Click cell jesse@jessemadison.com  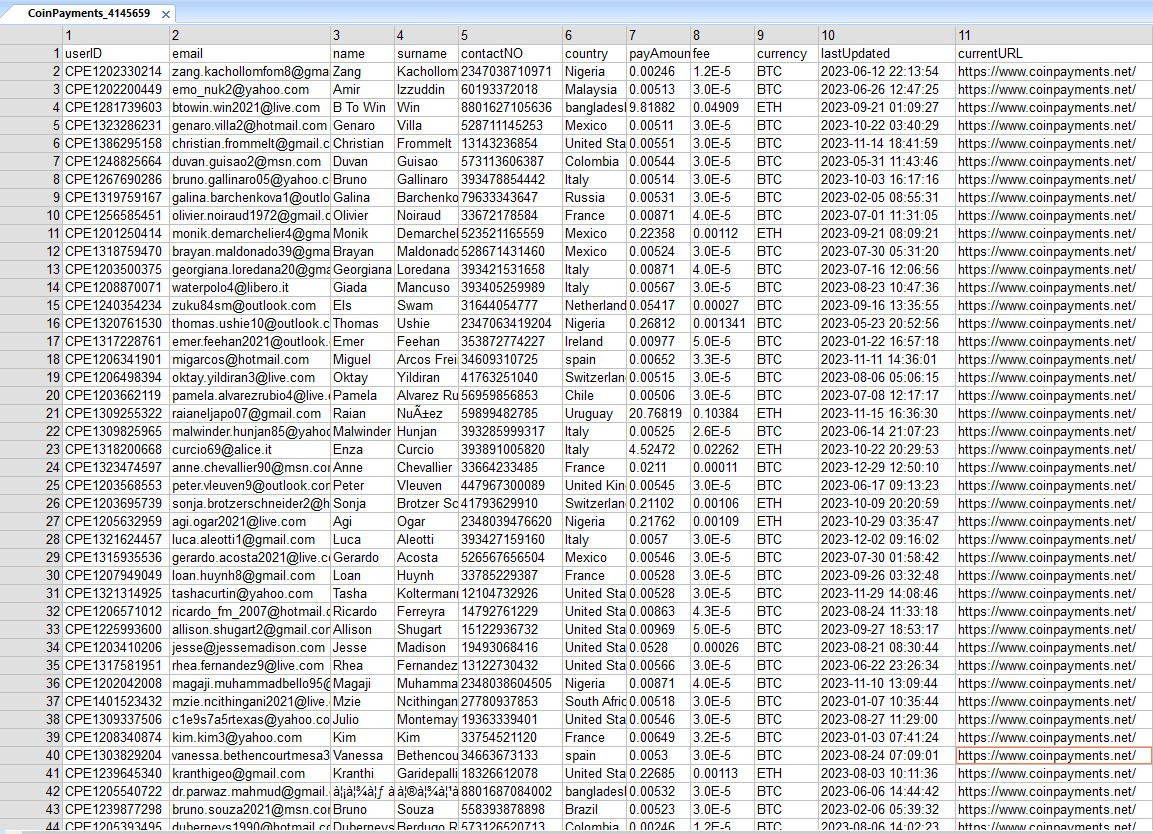(250, 648)
